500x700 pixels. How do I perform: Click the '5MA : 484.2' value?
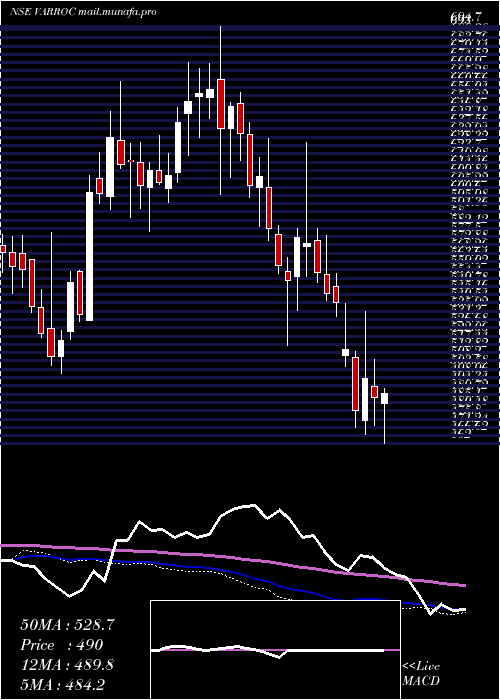(63, 684)
